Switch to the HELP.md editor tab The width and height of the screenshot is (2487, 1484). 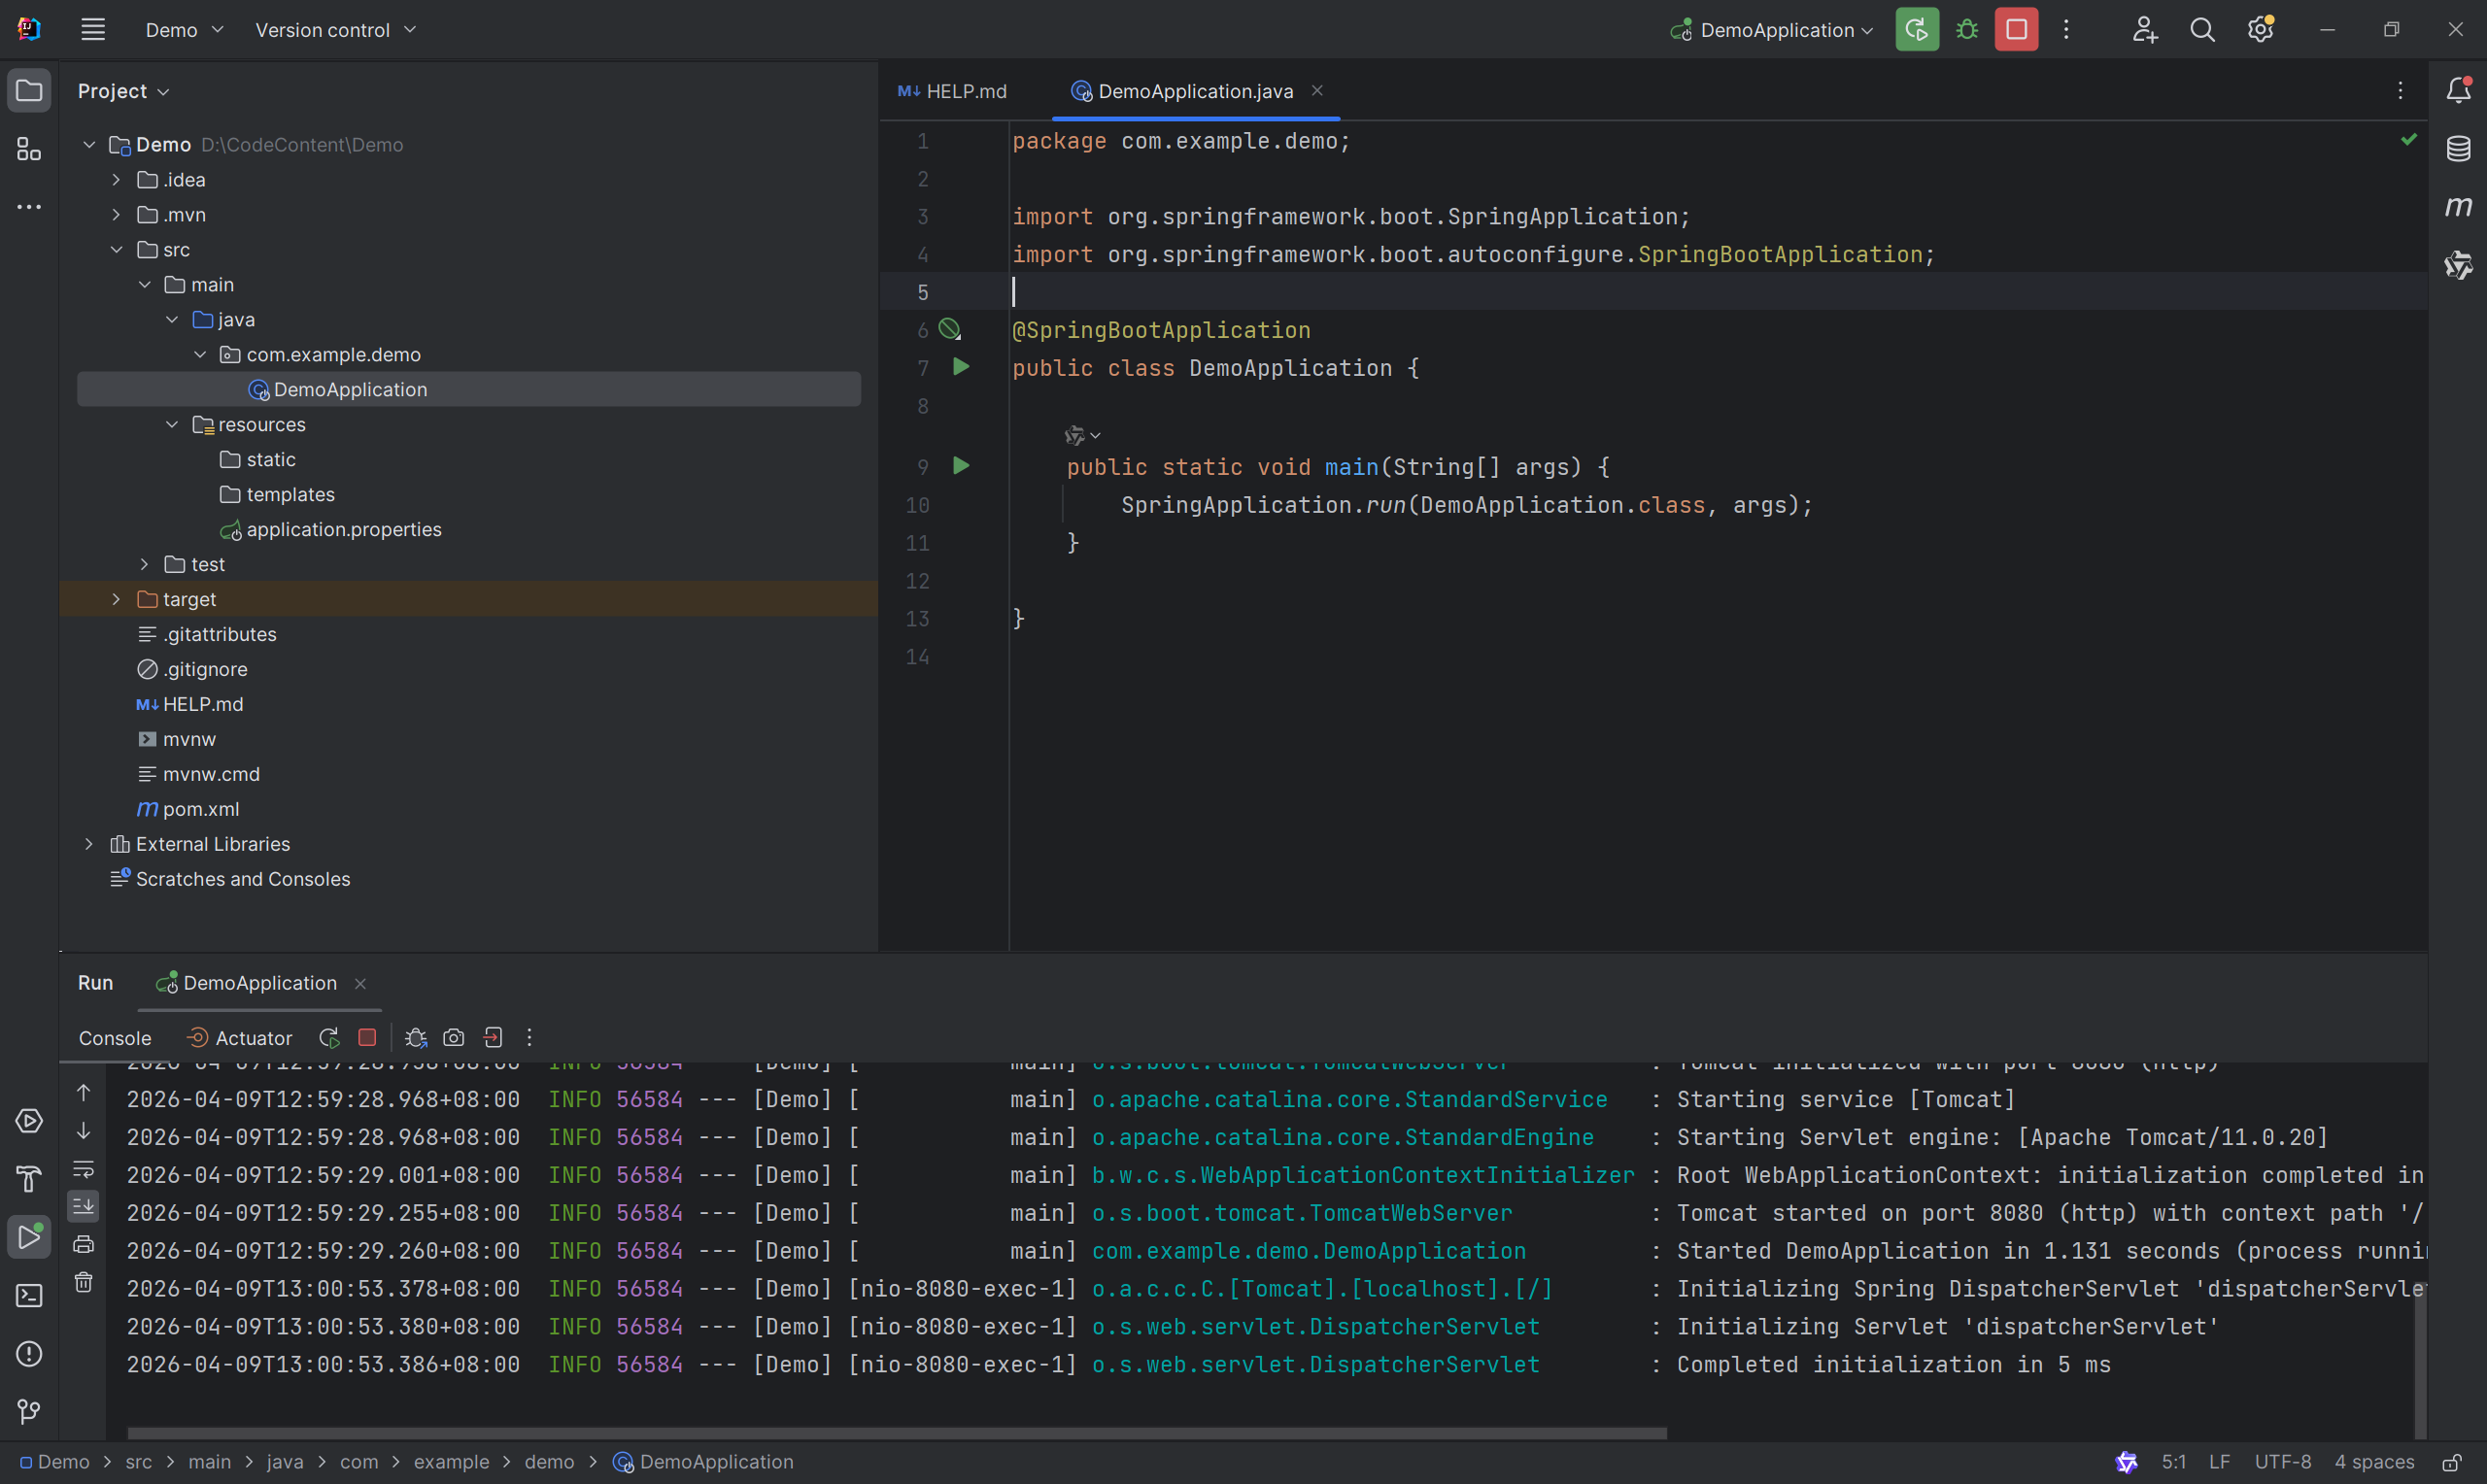[953, 91]
